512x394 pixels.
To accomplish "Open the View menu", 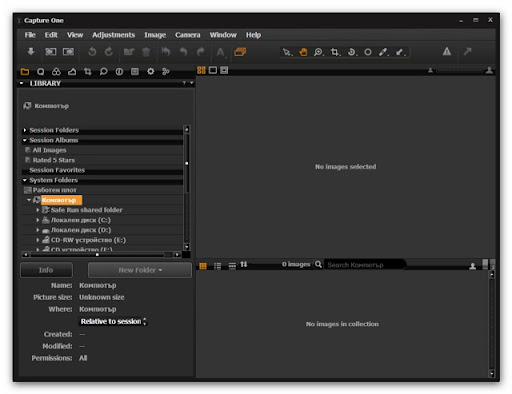I will pyautogui.click(x=75, y=35).
